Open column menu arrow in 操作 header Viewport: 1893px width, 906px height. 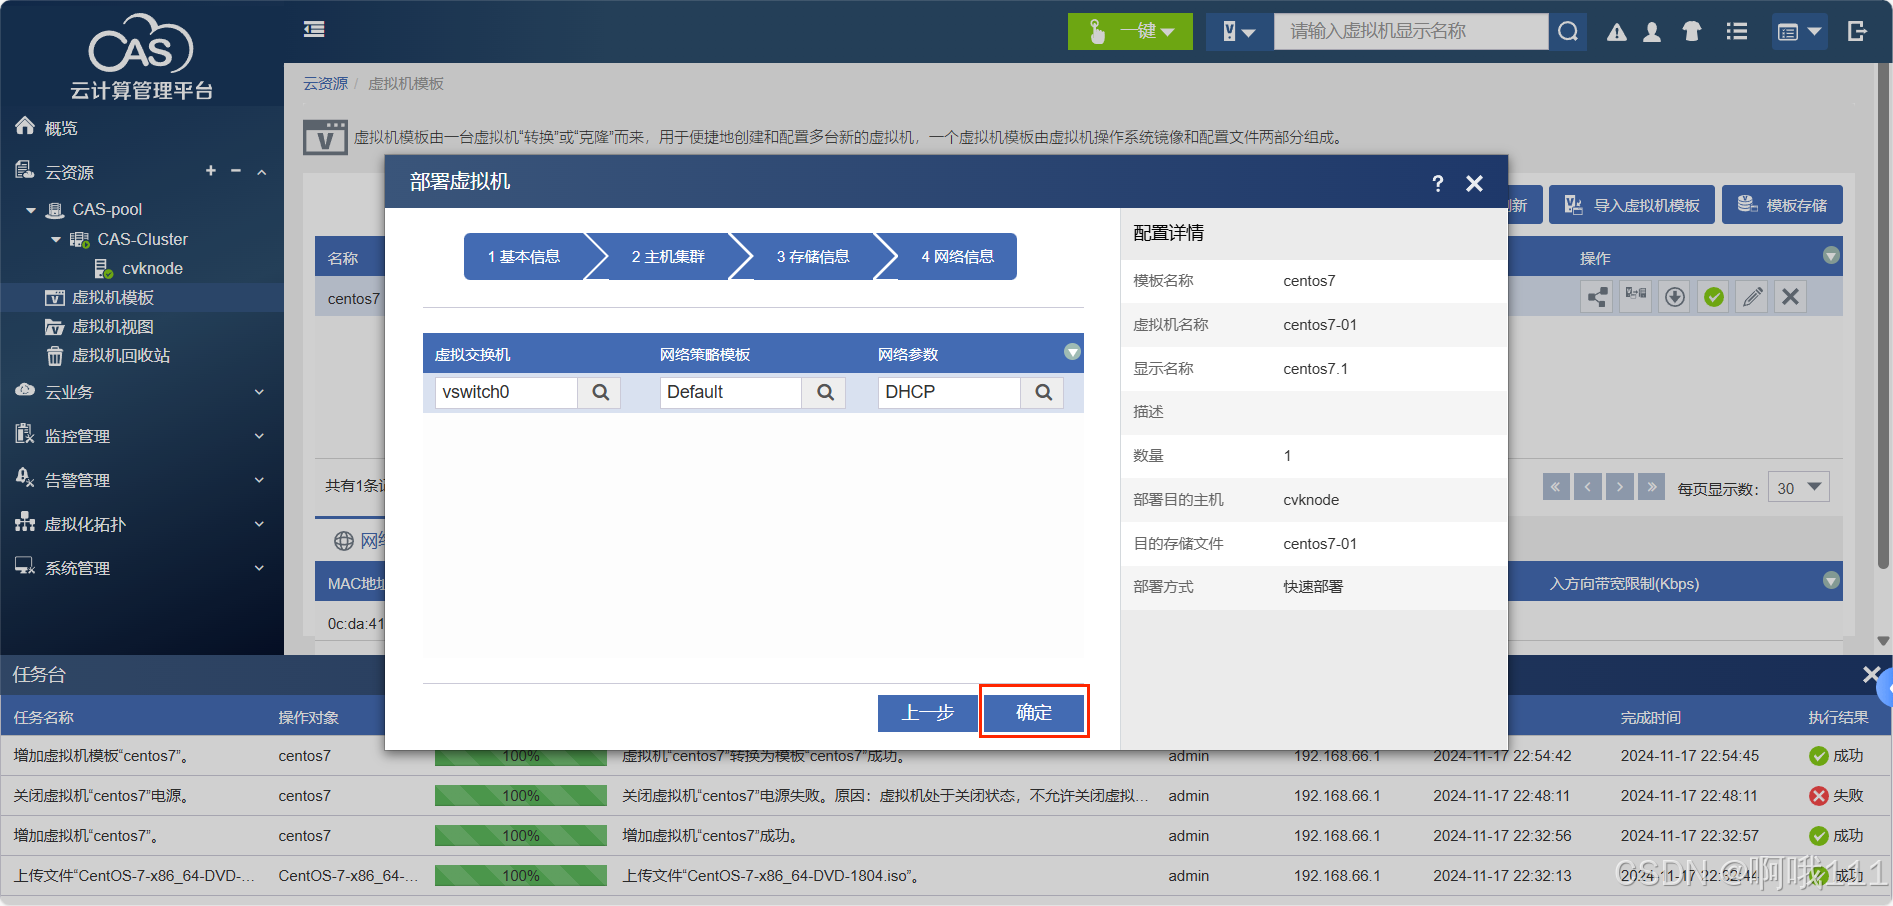(x=1831, y=256)
